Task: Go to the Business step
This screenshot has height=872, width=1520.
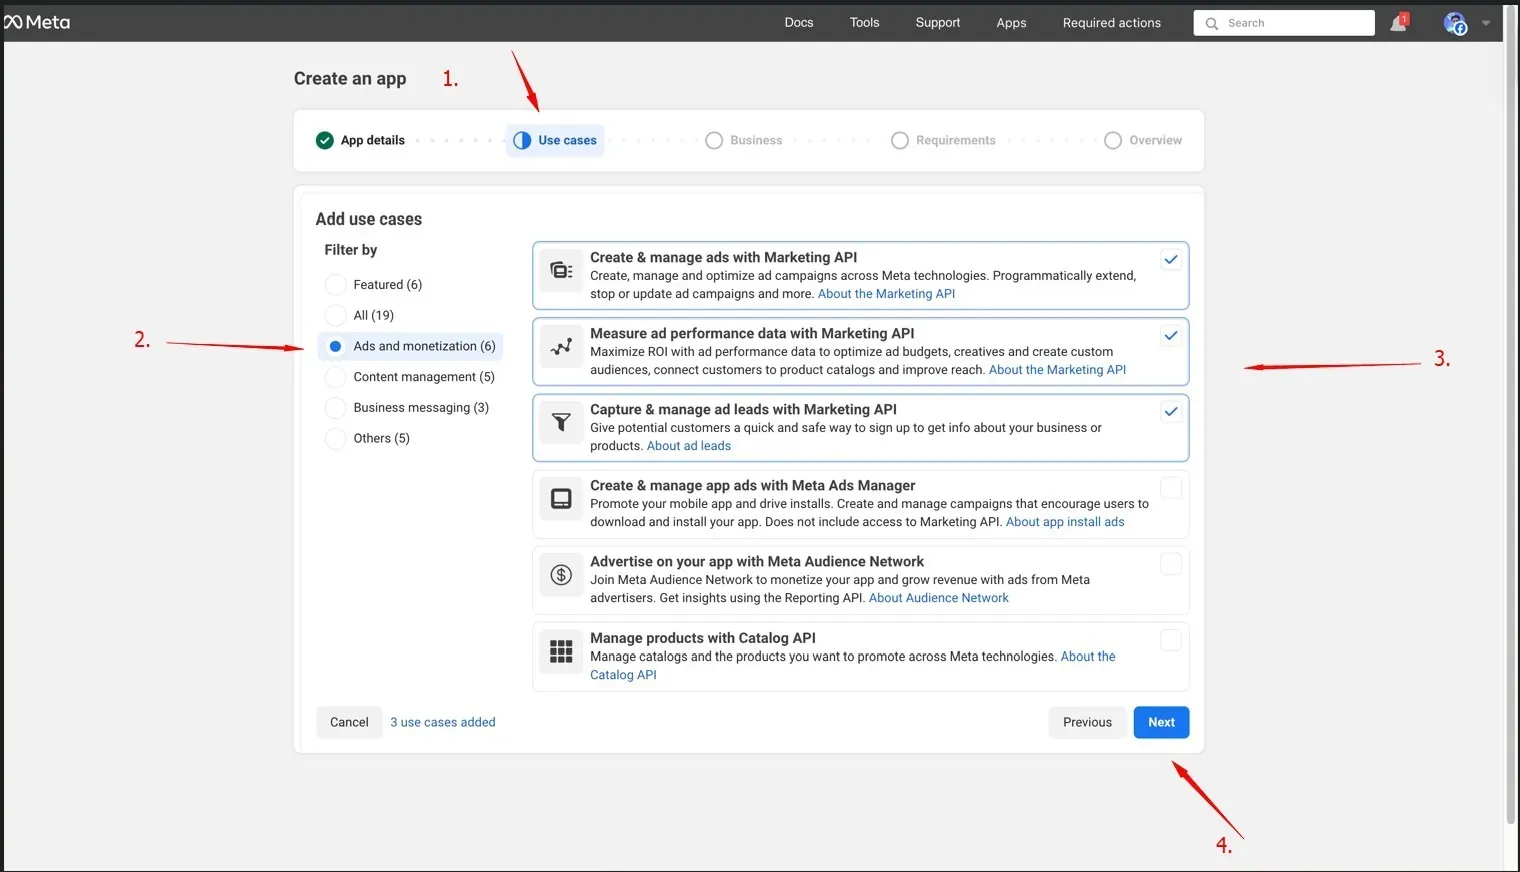Action: click(x=744, y=140)
